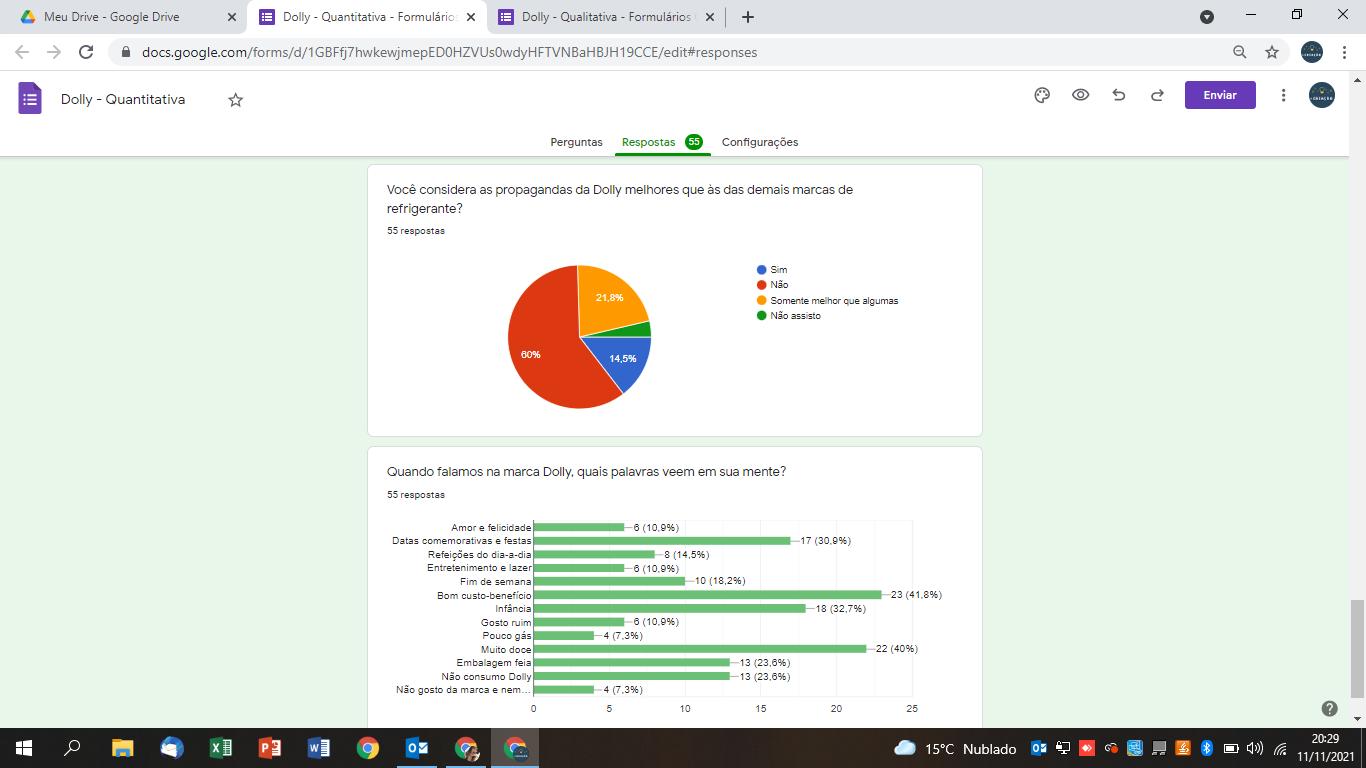The image size is (1366, 768).
Task: Open the Google Forms home icon
Action: click(x=30, y=98)
